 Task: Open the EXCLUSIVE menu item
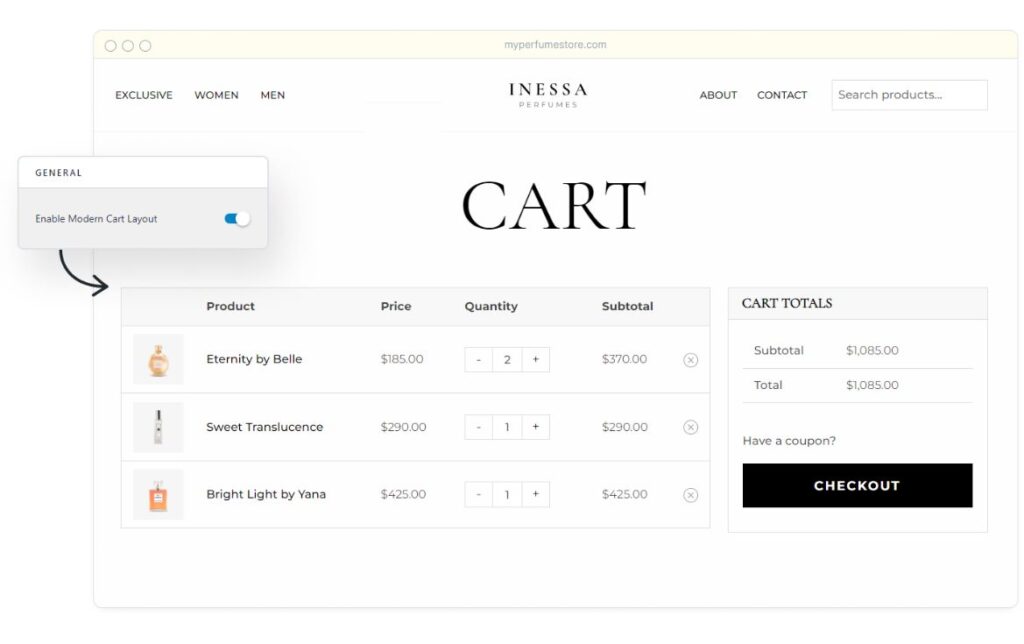pyautogui.click(x=143, y=95)
